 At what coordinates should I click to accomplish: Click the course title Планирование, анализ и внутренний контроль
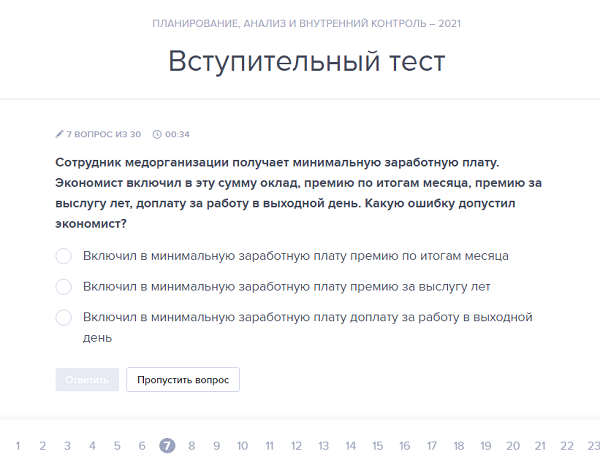(307, 24)
